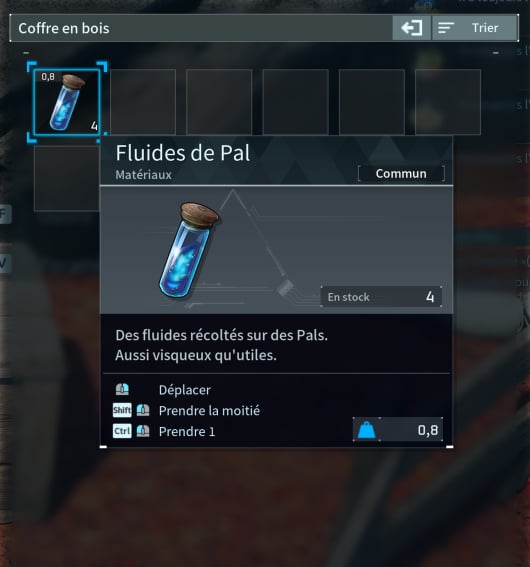This screenshot has height=567, width=530.
Task: Click the Prendre 1 label
Action: 187,431
